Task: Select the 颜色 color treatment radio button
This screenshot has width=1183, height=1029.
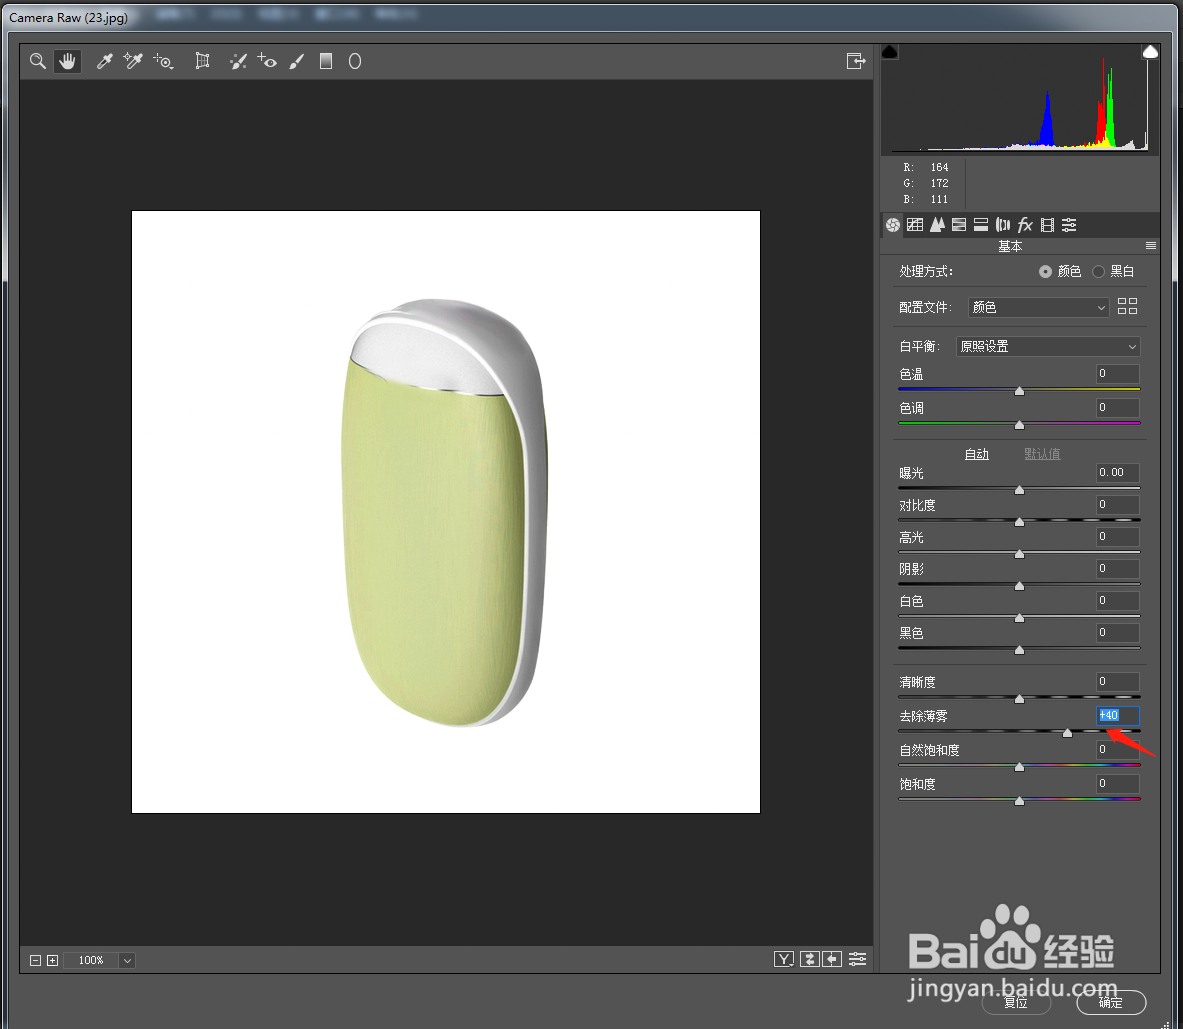Action: coord(1045,272)
